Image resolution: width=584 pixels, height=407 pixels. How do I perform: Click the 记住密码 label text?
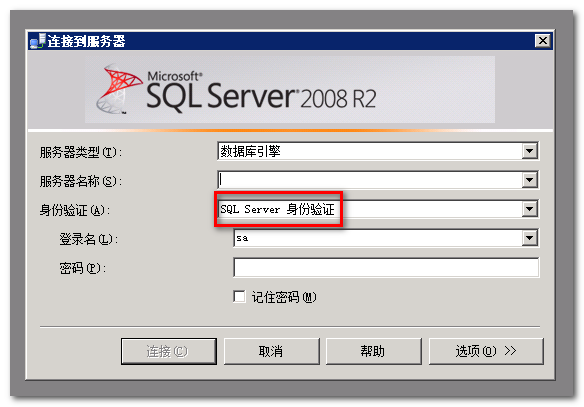coord(284,297)
